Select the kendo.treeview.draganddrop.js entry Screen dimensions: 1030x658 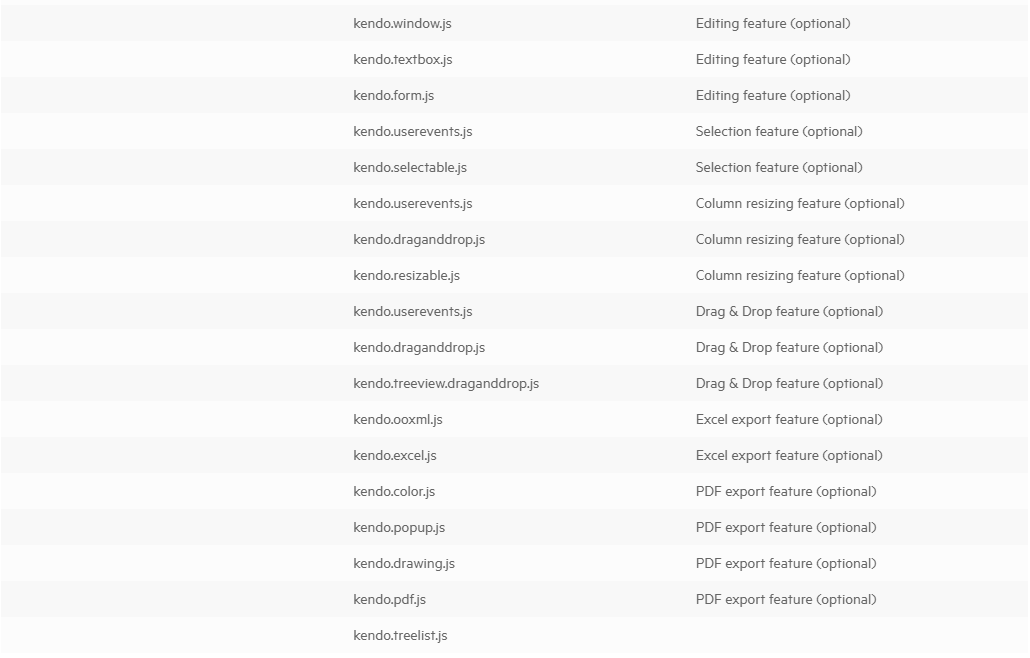tap(446, 384)
